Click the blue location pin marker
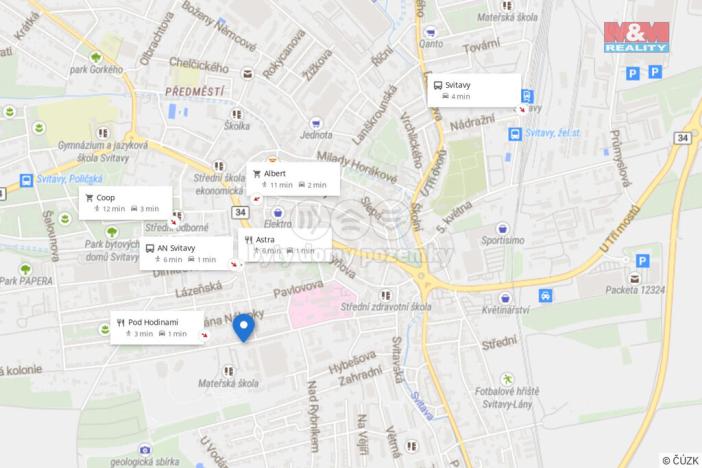 pyautogui.click(x=244, y=328)
